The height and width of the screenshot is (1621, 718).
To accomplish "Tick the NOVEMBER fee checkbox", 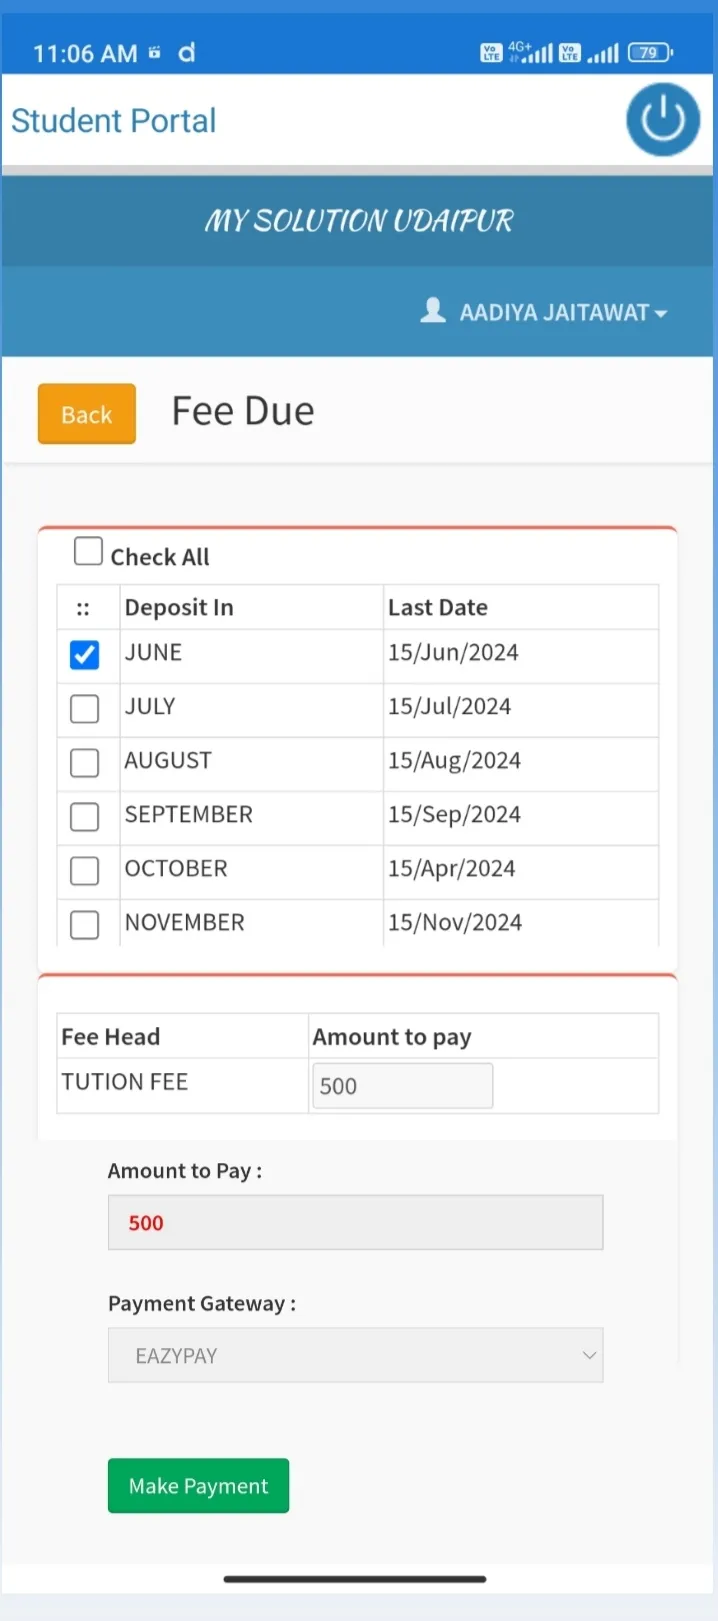I will [x=85, y=925].
